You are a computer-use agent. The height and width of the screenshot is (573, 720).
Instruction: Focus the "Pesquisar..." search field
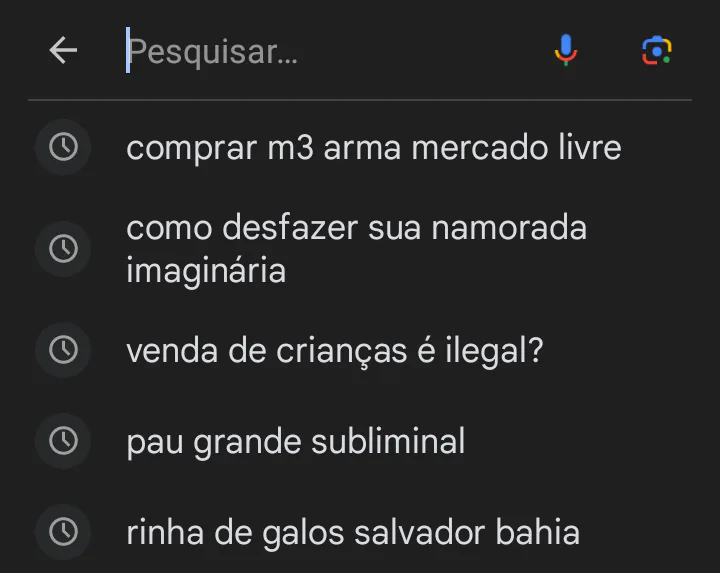click(x=330, y=51)
